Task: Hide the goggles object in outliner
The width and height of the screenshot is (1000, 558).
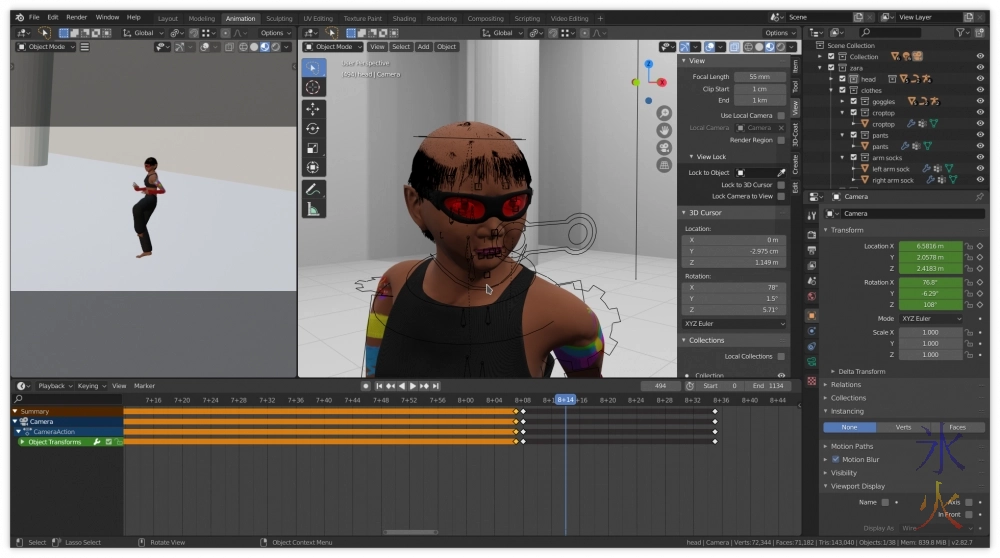Action: click(979, 102)
